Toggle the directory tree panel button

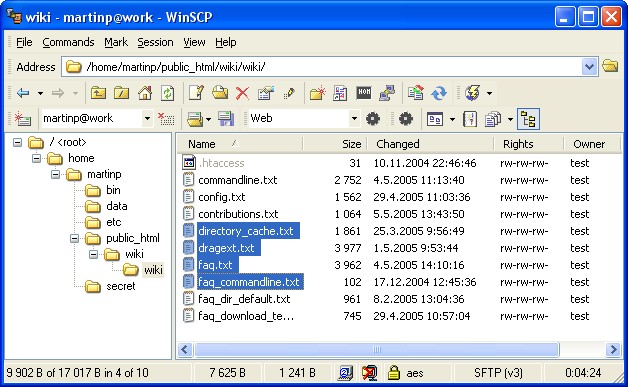pos(528,119)
